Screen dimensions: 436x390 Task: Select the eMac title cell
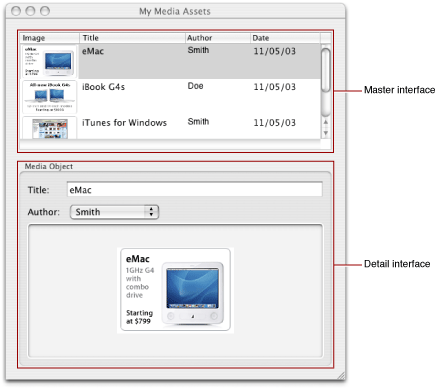[x=93, y=51]
